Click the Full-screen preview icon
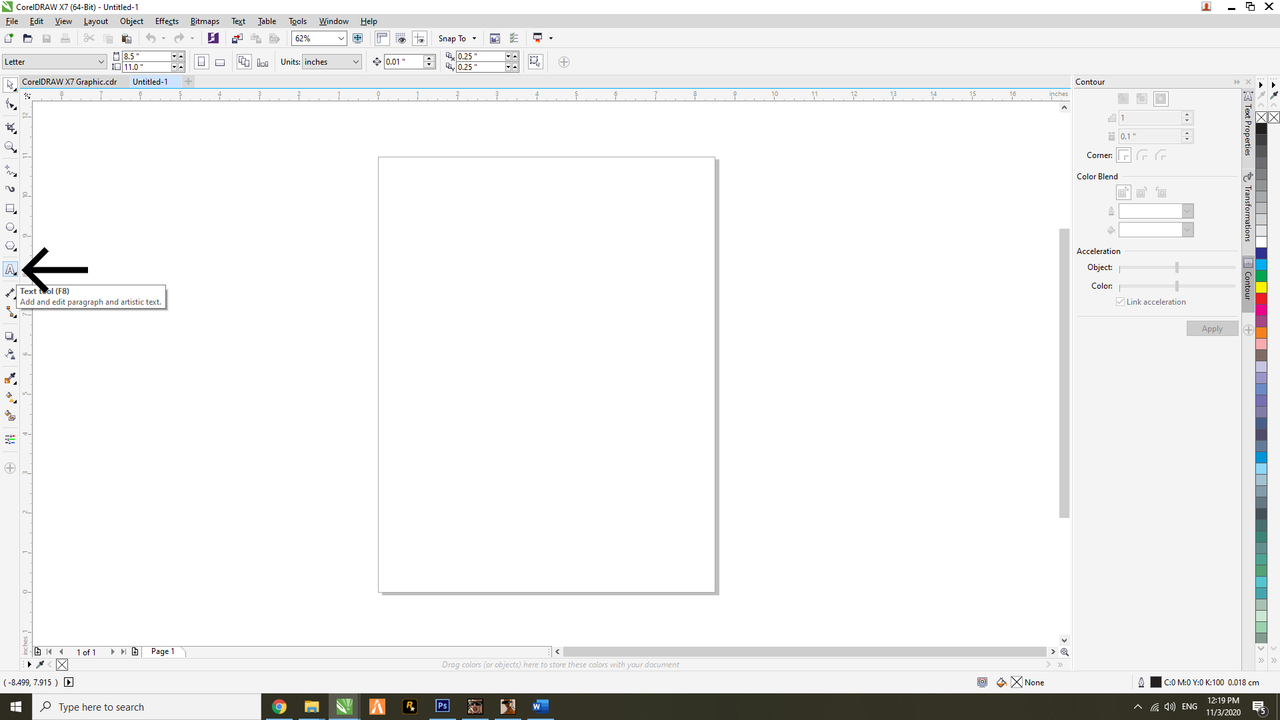This screenshot has width=1280, height=720. pos(357,38)
